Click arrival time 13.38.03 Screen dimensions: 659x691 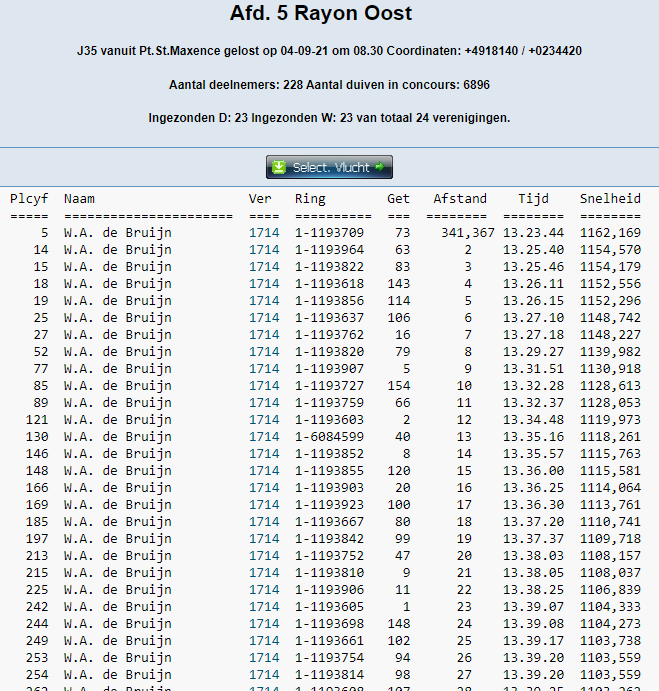click(533, 556)
